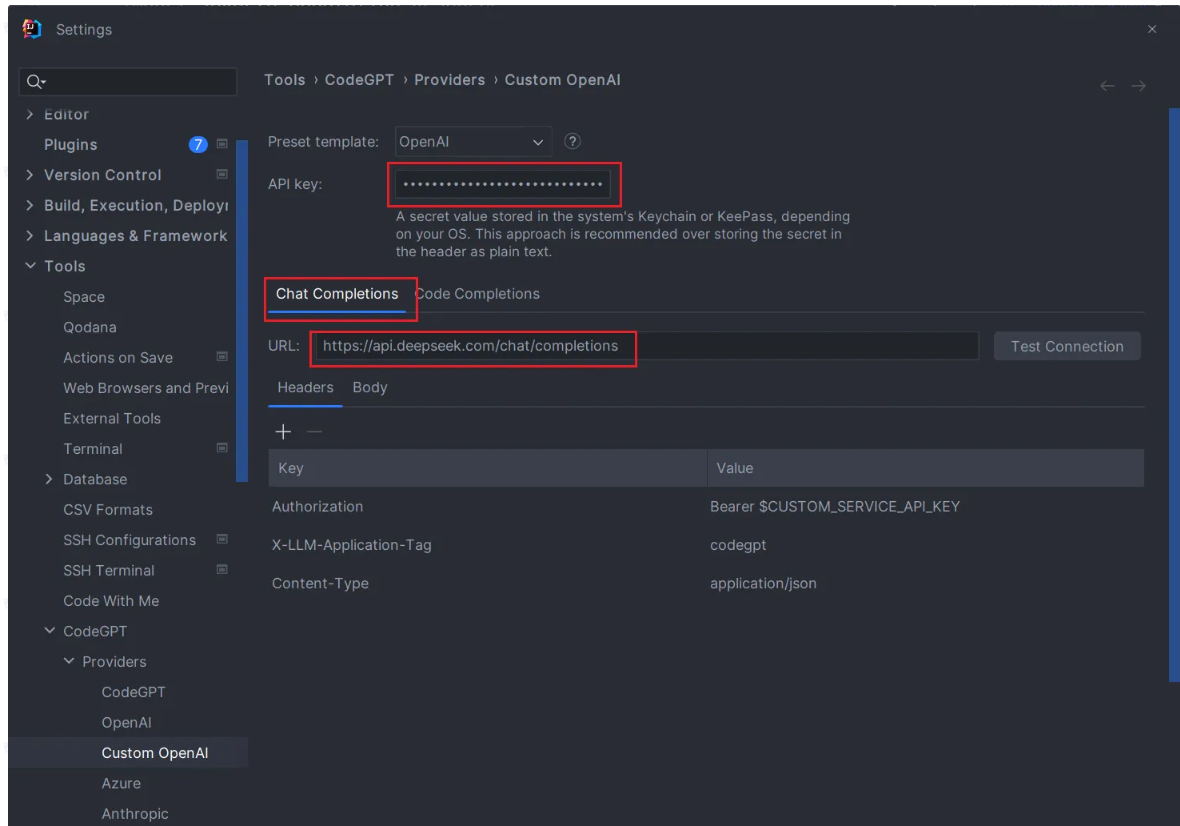
Task: Expand Languages & Frameworks group
Action: click(29, 235)
